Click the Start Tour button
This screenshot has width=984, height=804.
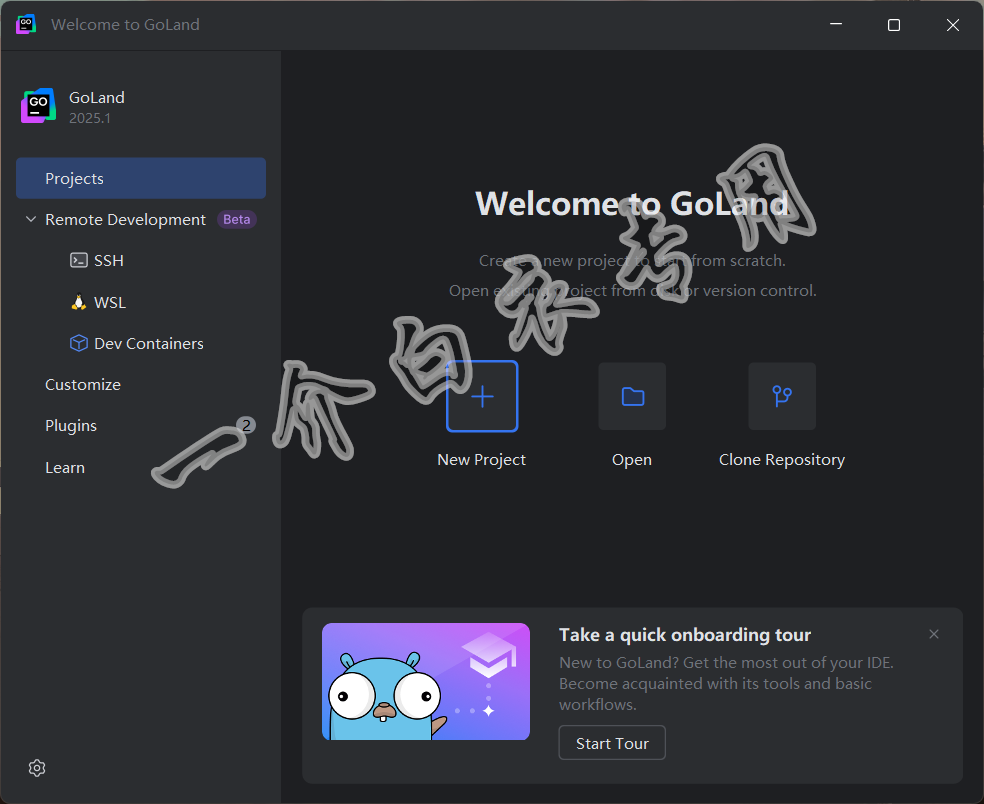[612, 743]
